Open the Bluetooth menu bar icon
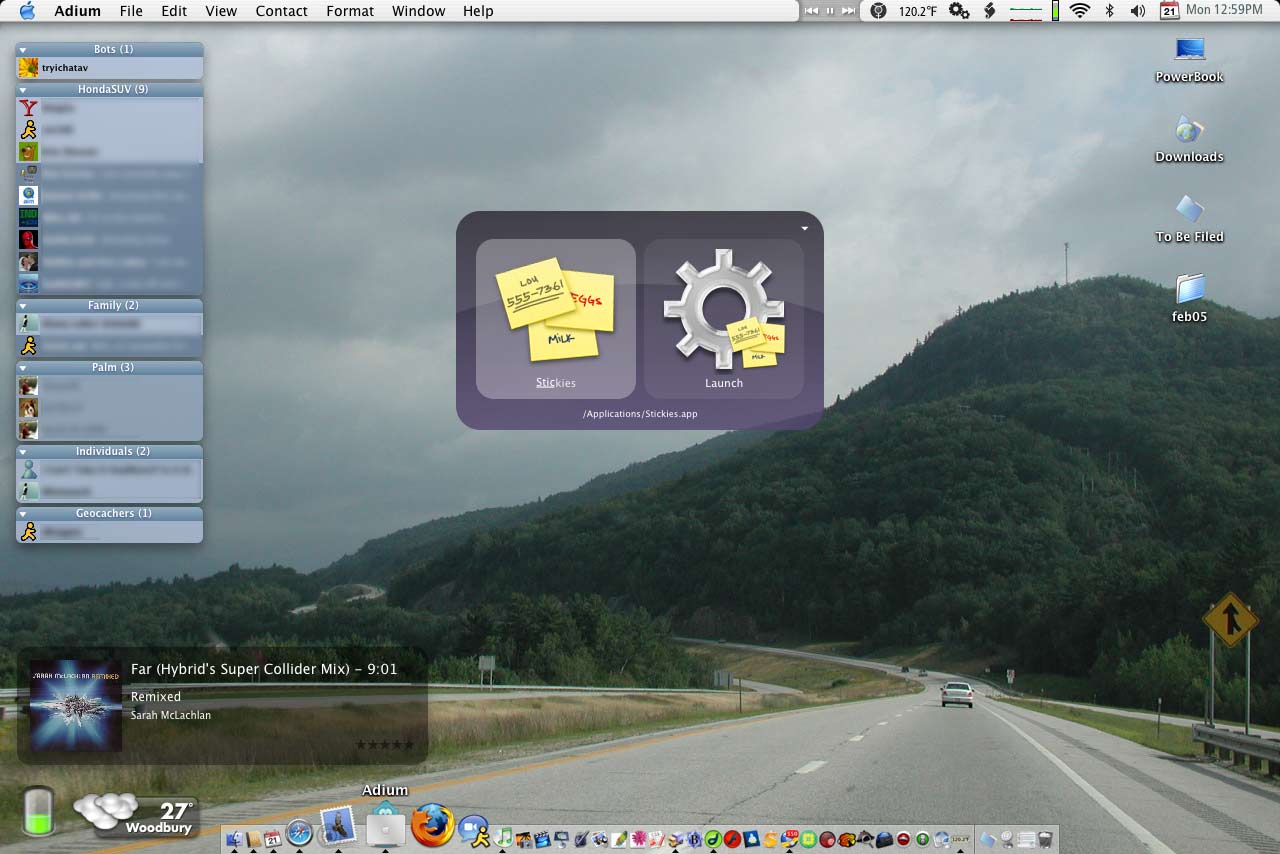 coord(1109,11)
